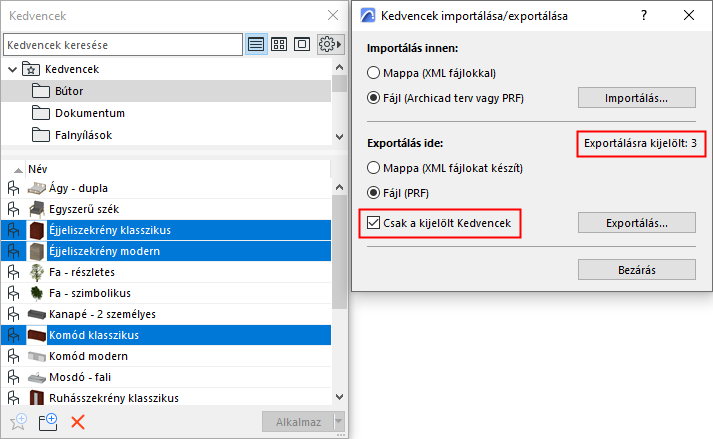Open the Alkalmaz button dropdown arrow
The image size is (713, 439).
tap(340, 422)
